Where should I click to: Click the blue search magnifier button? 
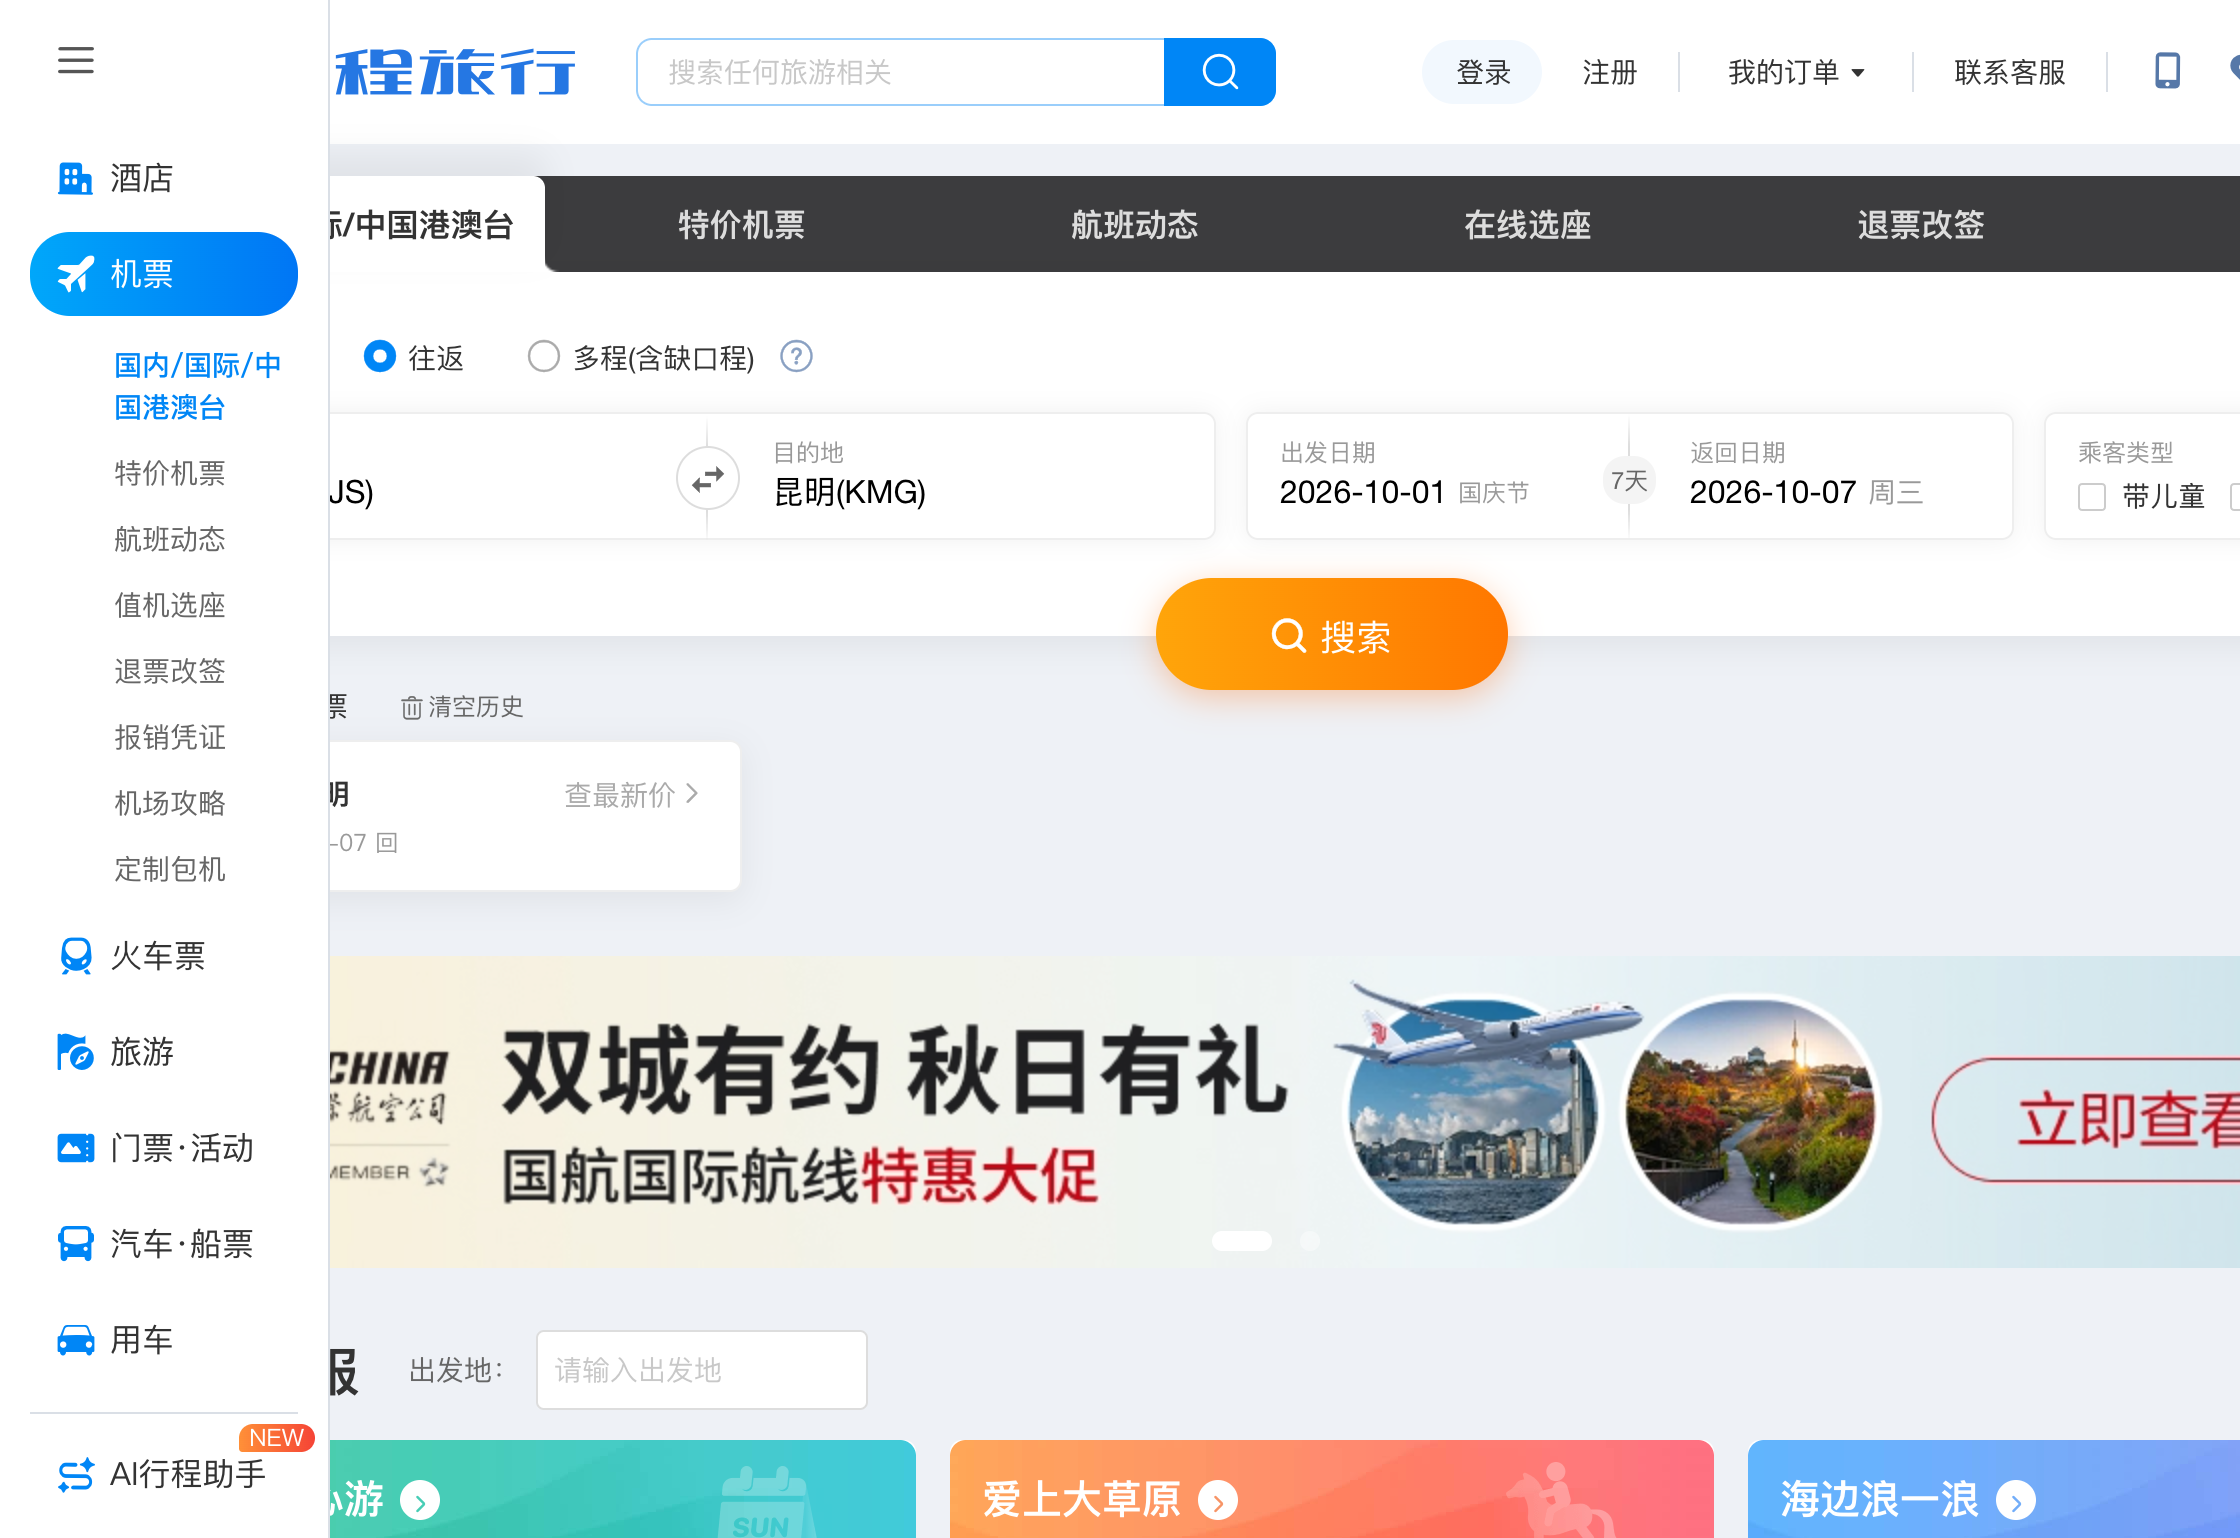[1220, 72]
